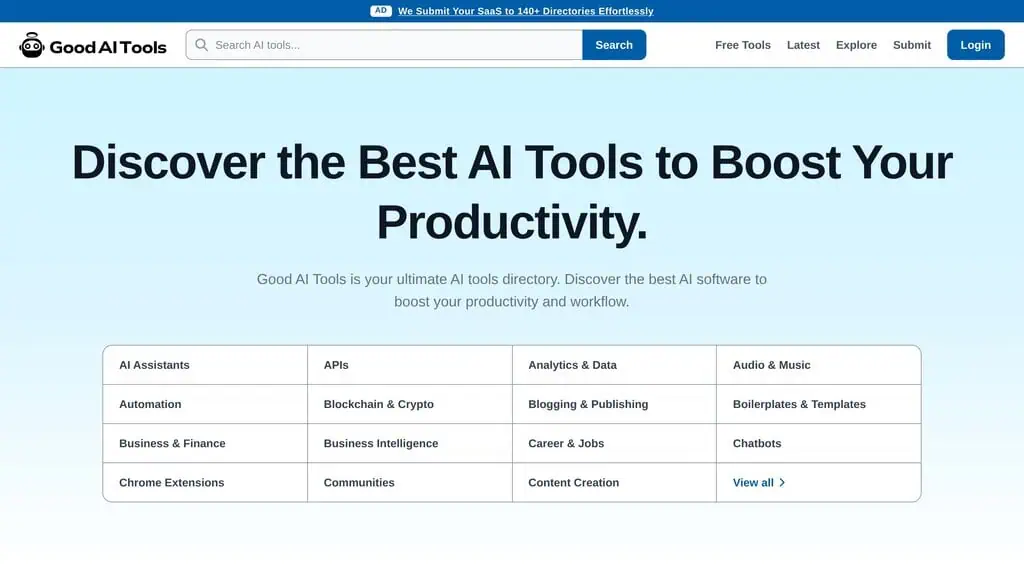Select the APIs category

409,365
